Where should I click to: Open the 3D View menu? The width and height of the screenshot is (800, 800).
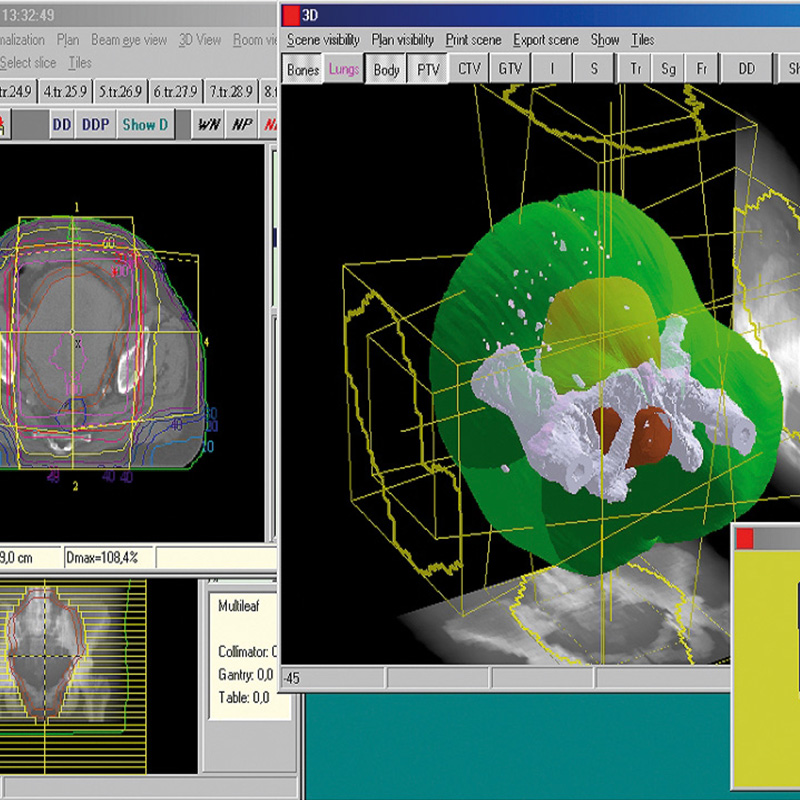200,40
